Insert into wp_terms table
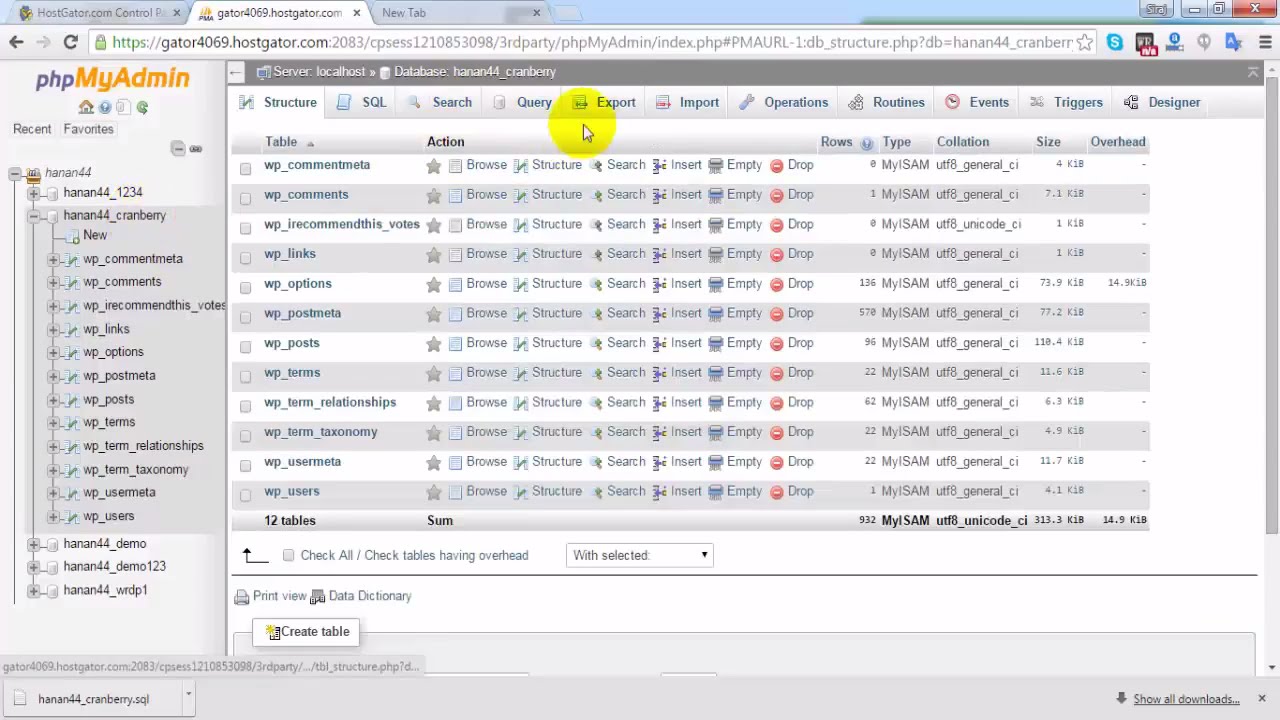The width and height of the screenshot is (1280, 720). click(677, 373)
